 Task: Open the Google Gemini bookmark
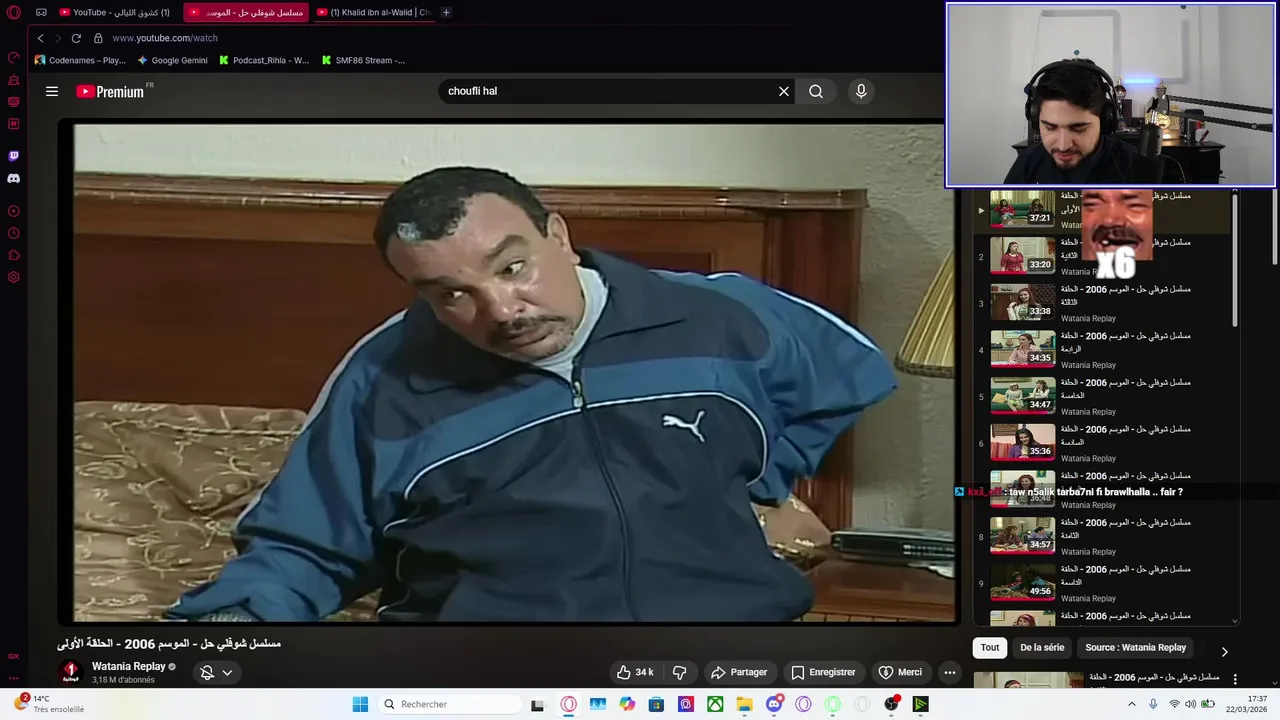[x=173, y=60]
